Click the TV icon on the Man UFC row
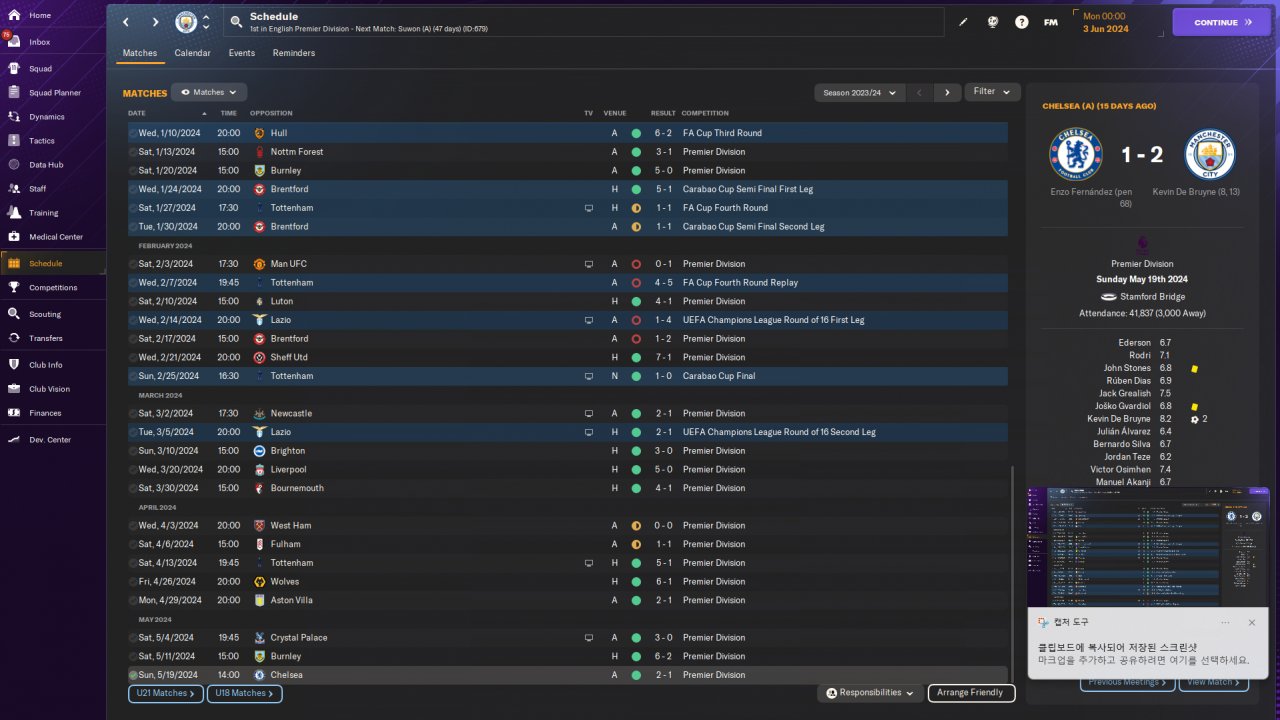This screenshot has height=720, width=1280. click(x=589, y=264)
